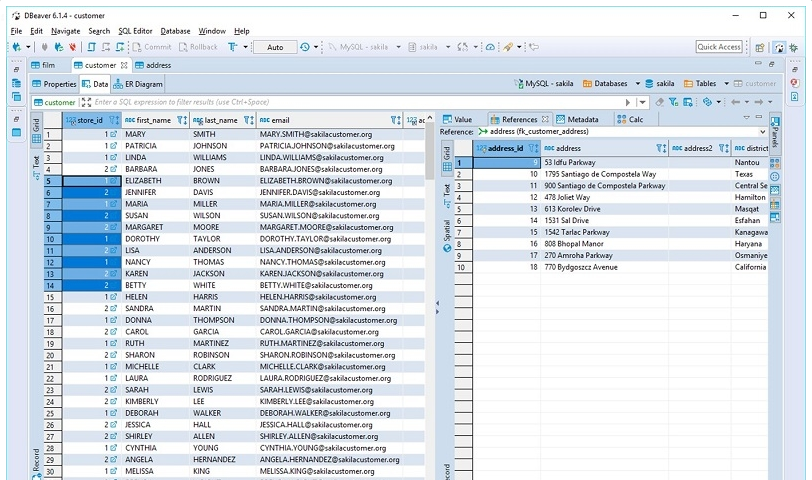Switch to the Debug perspective bug icon
The width and height of the screenshot is (812, 480).
pyautogui.click(x=793, y=48)
